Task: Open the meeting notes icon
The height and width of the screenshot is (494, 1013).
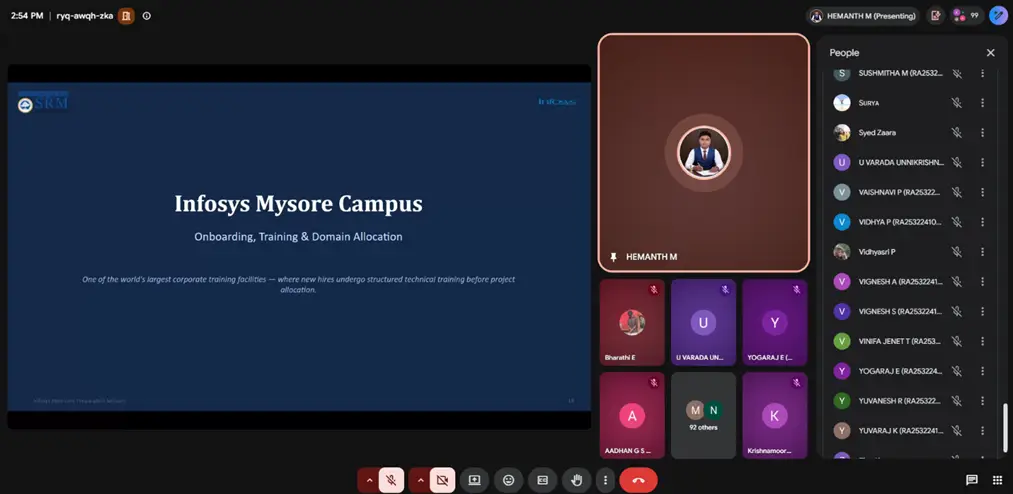Action: (935, 16)
